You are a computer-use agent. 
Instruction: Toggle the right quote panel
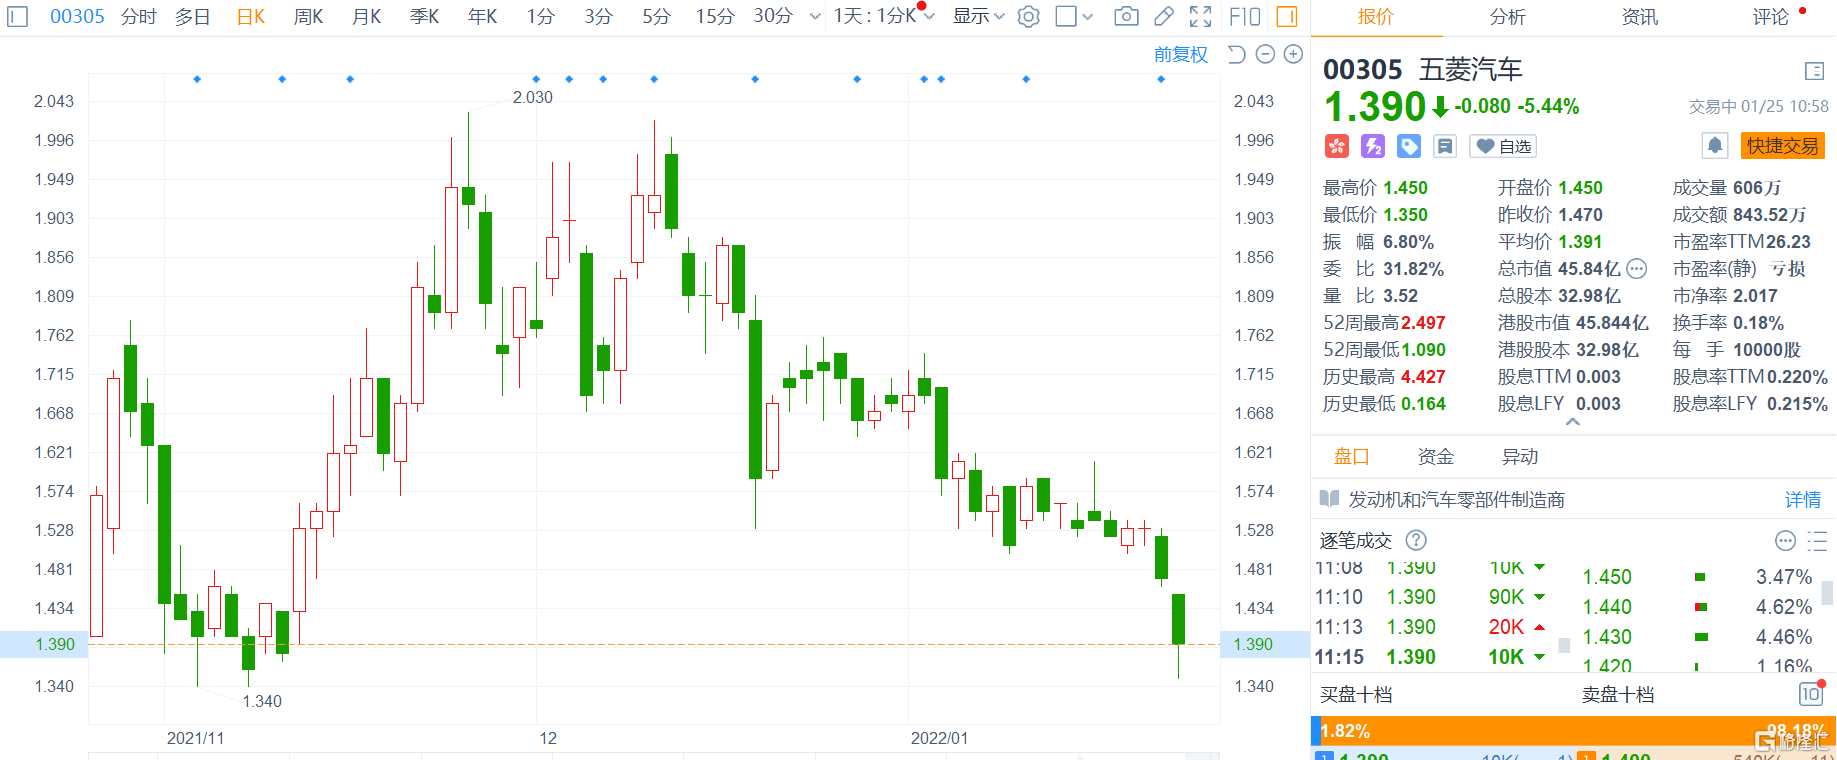coord(1287,17)
